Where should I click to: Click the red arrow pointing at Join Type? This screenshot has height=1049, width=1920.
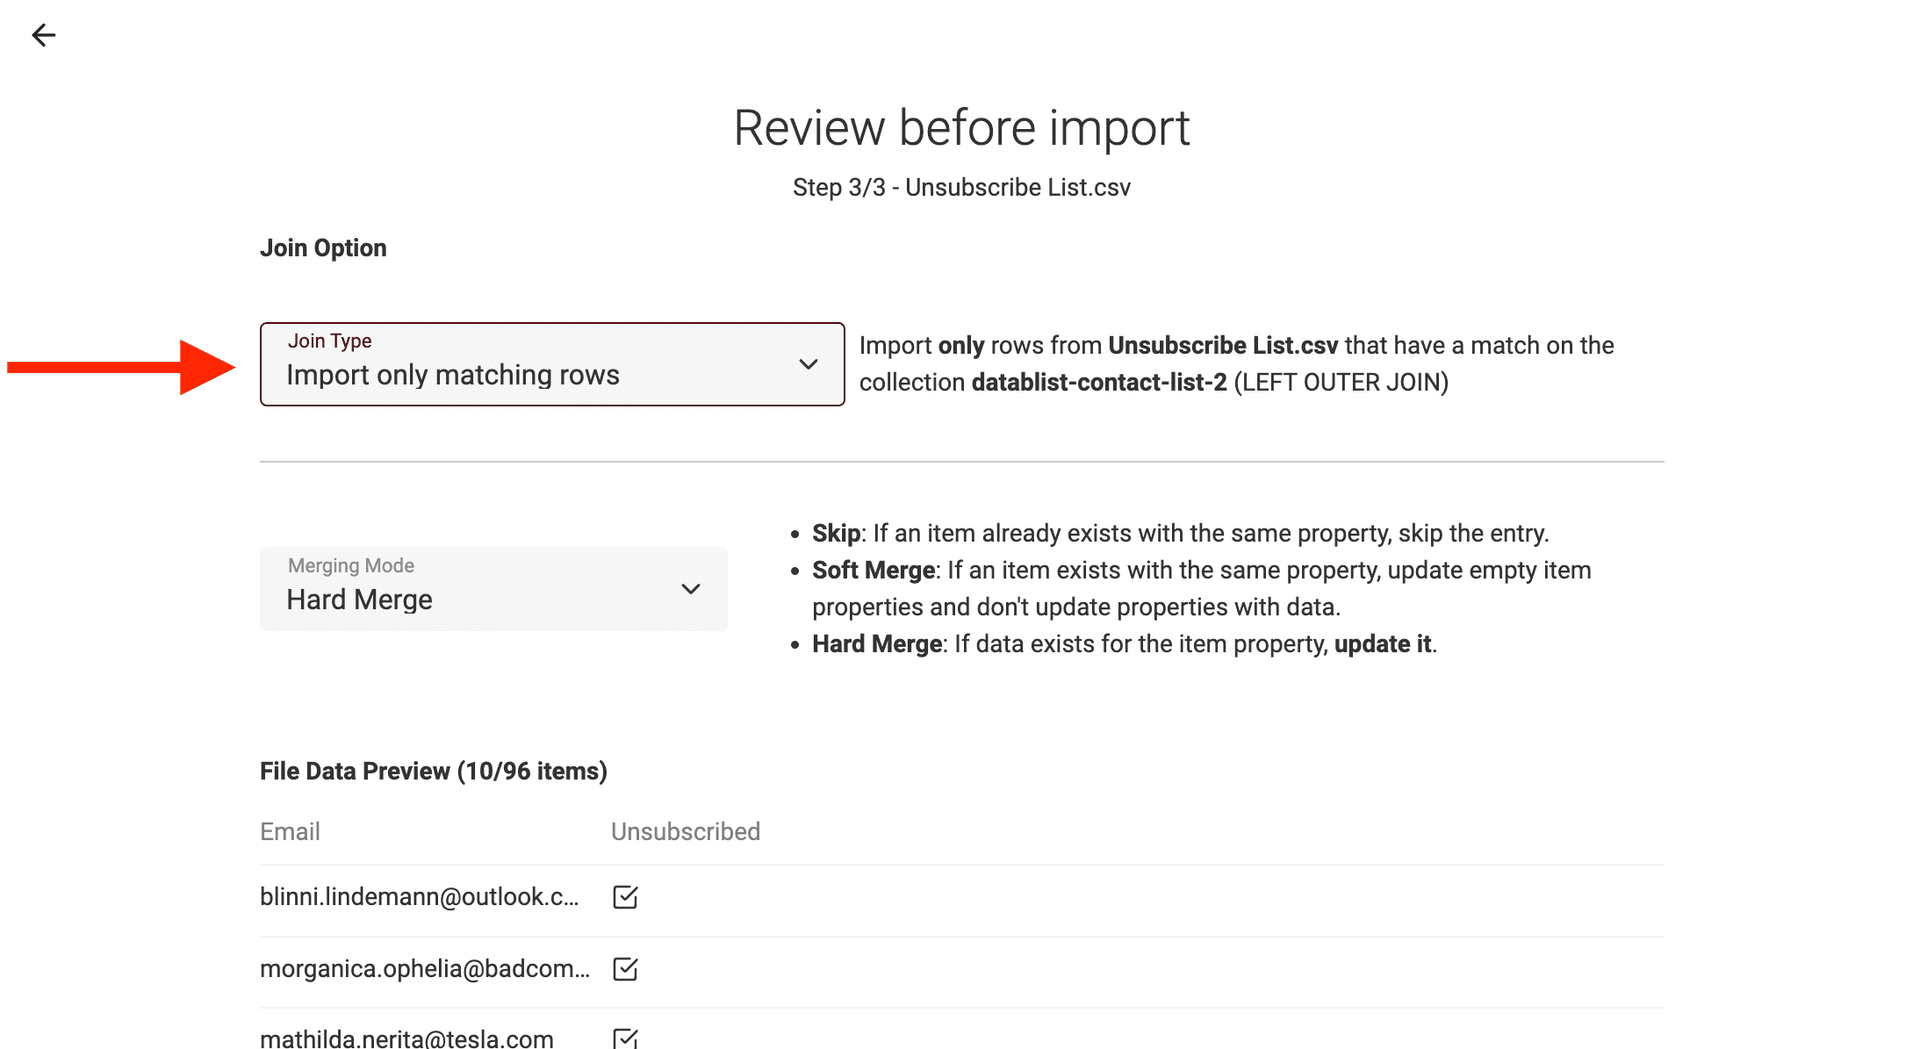pyautogui.click(x=120, y=367)
